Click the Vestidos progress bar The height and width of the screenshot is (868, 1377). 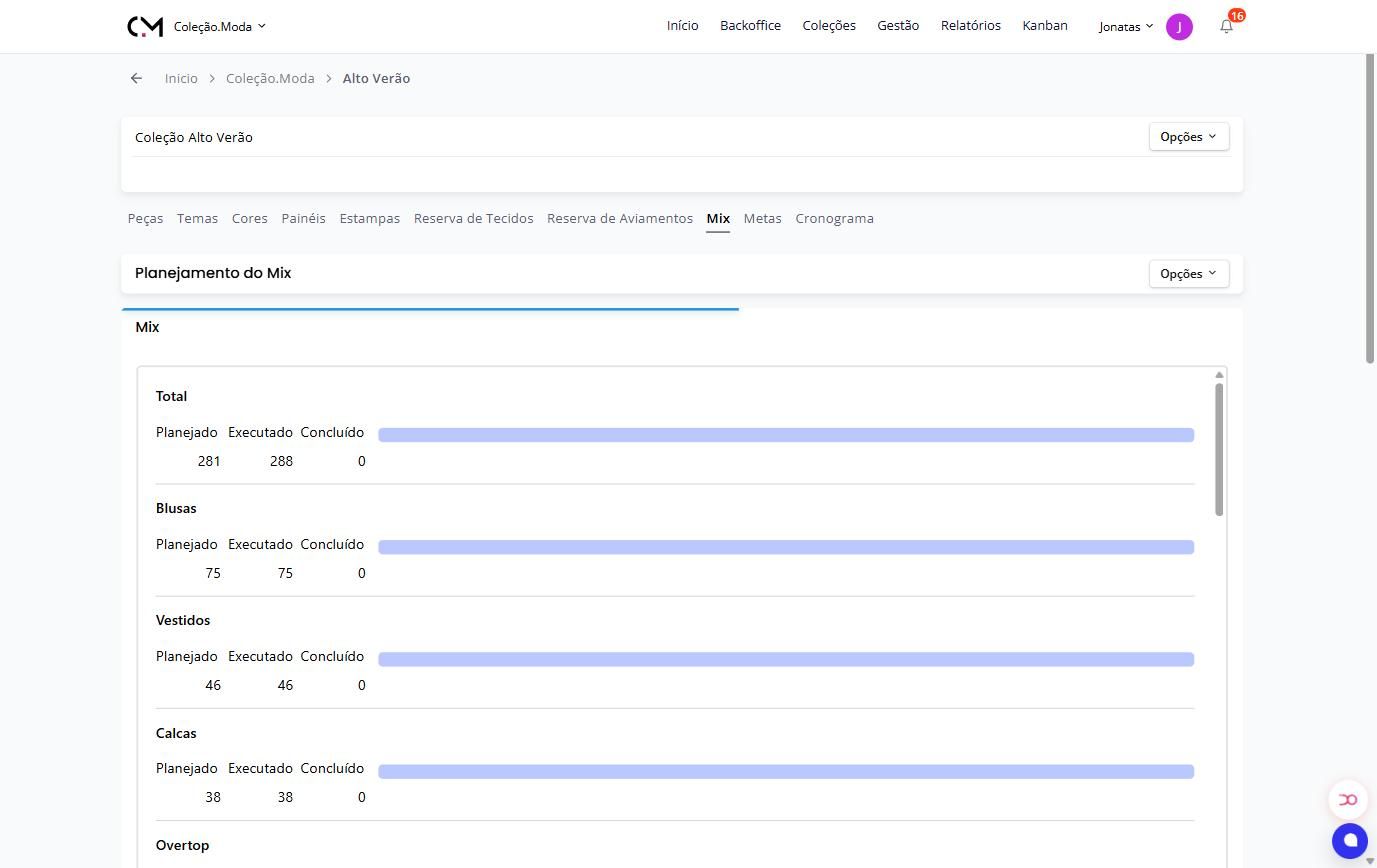tap(786, 659)
